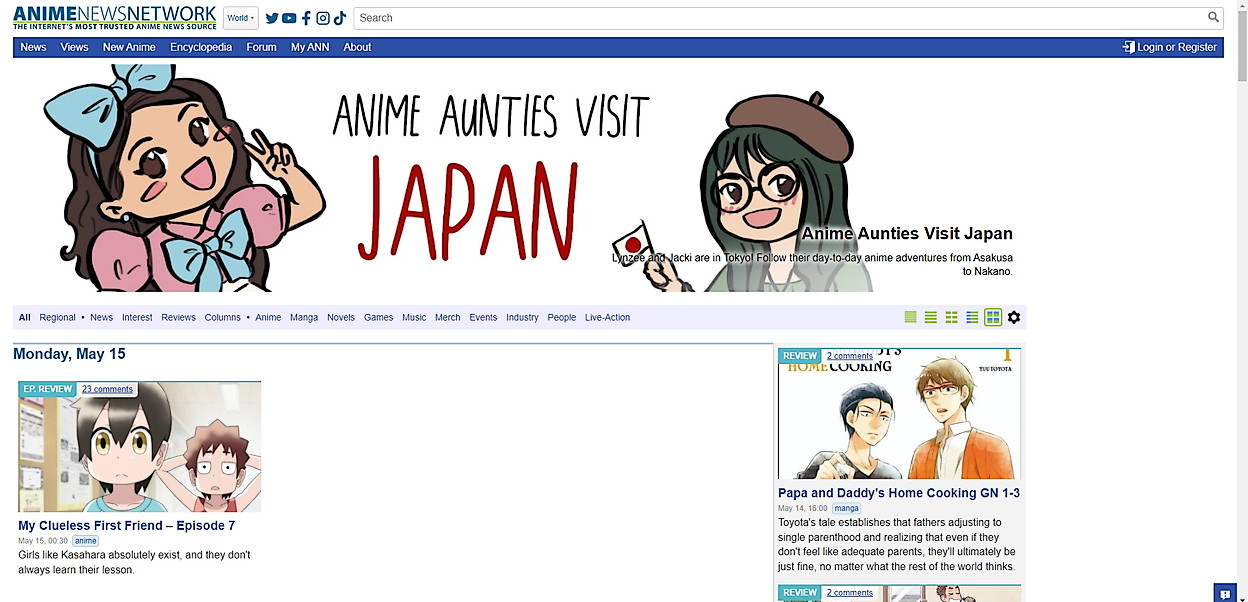Click the REVIEW label on Papa and Daddy's card

click(x=800, y=356)
